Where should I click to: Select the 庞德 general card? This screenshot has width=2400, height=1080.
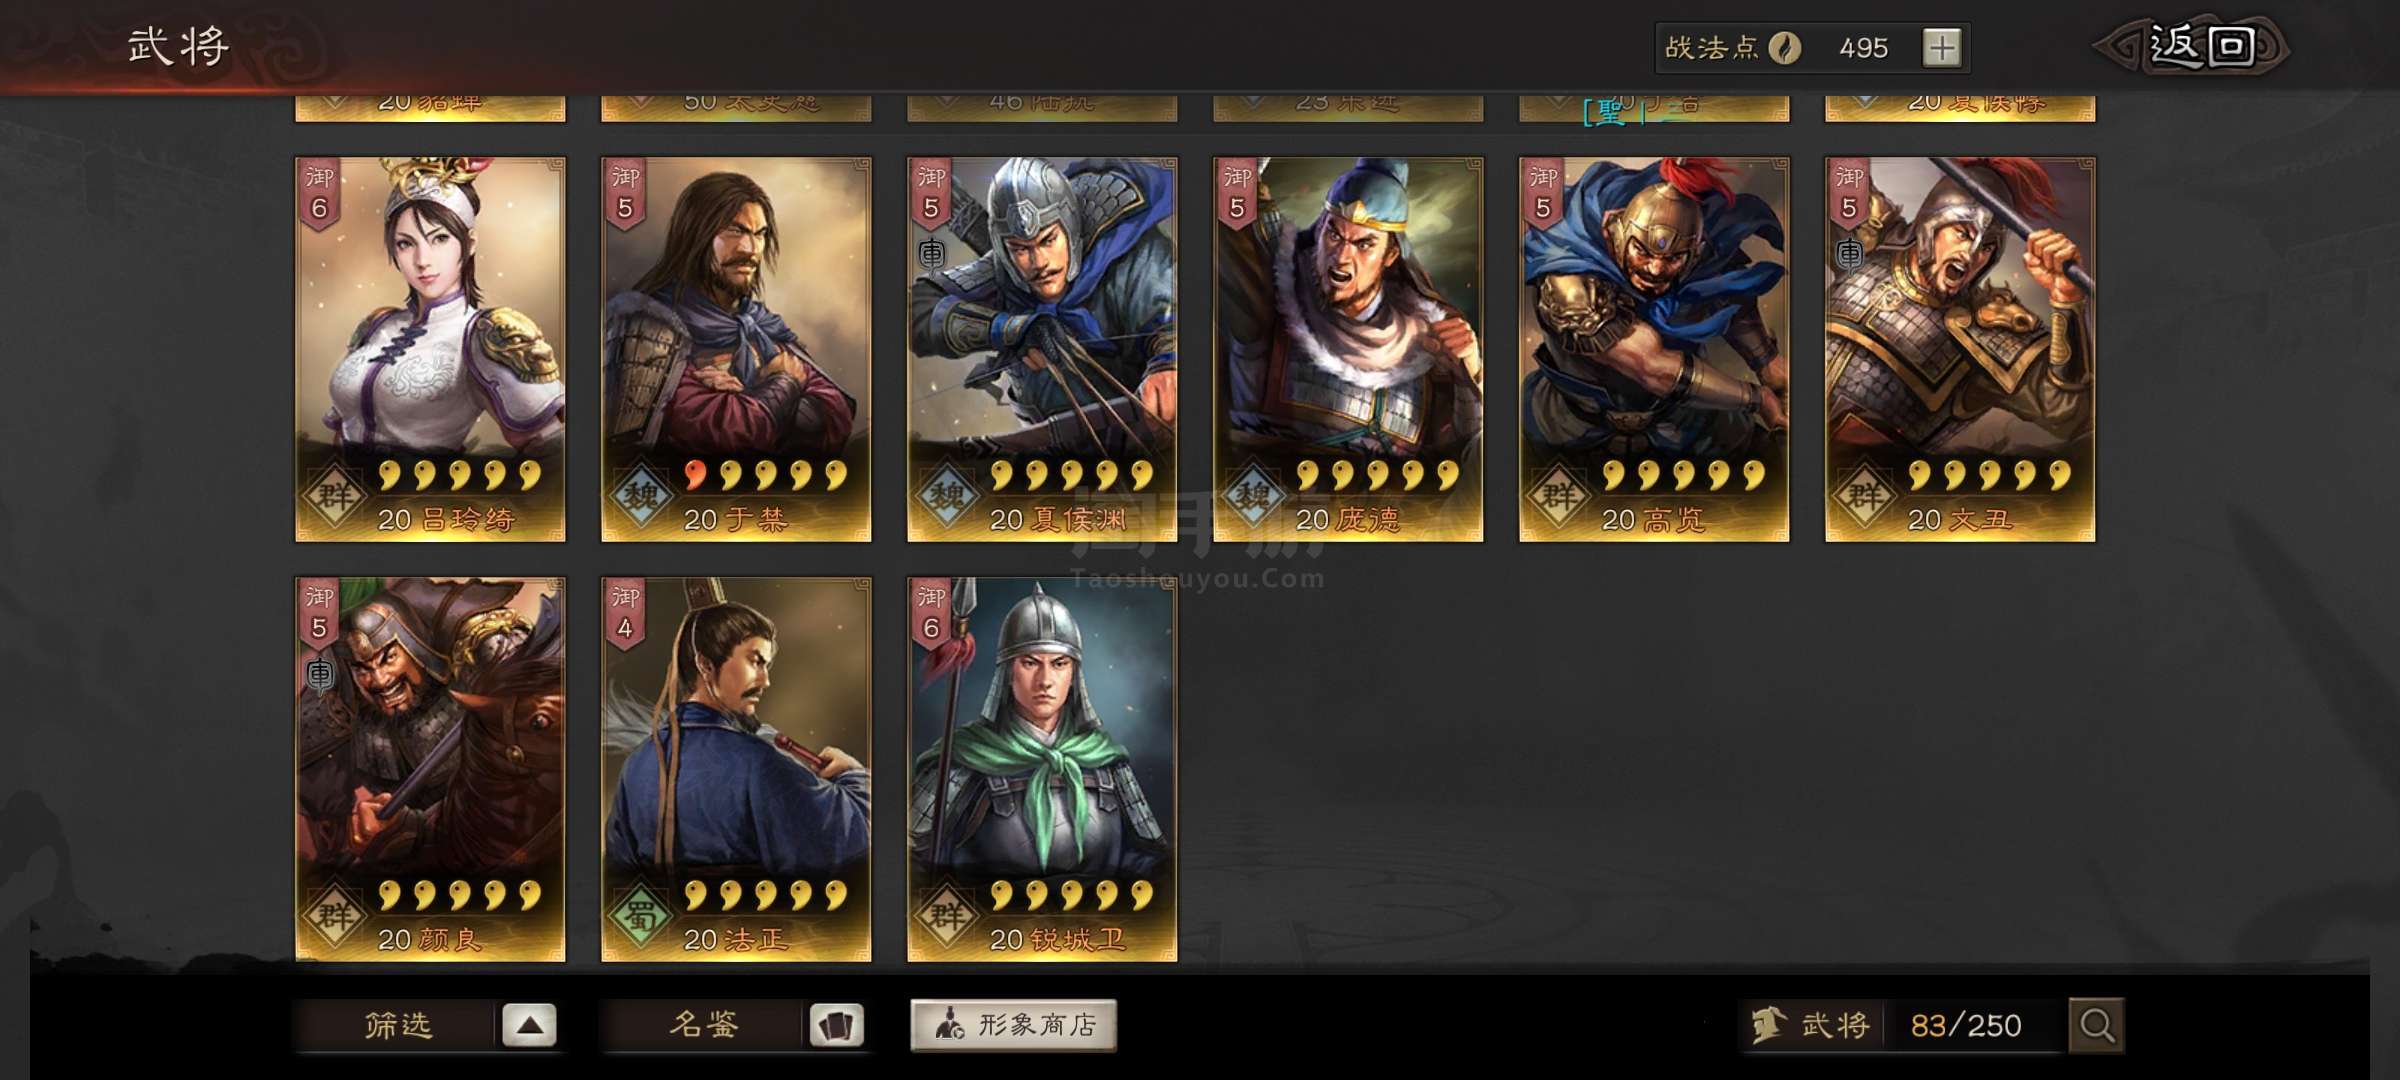coord(1348,349)
